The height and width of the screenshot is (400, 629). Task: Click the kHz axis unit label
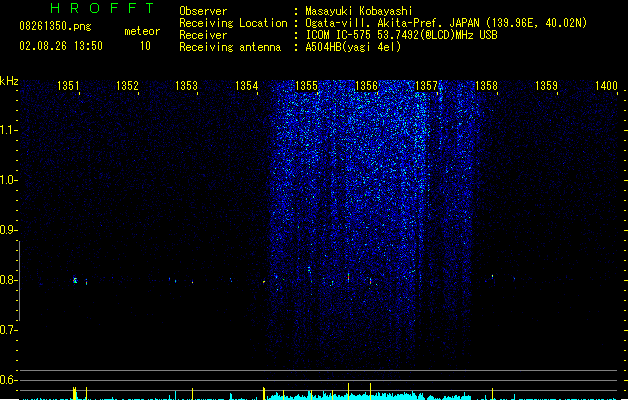9,81
